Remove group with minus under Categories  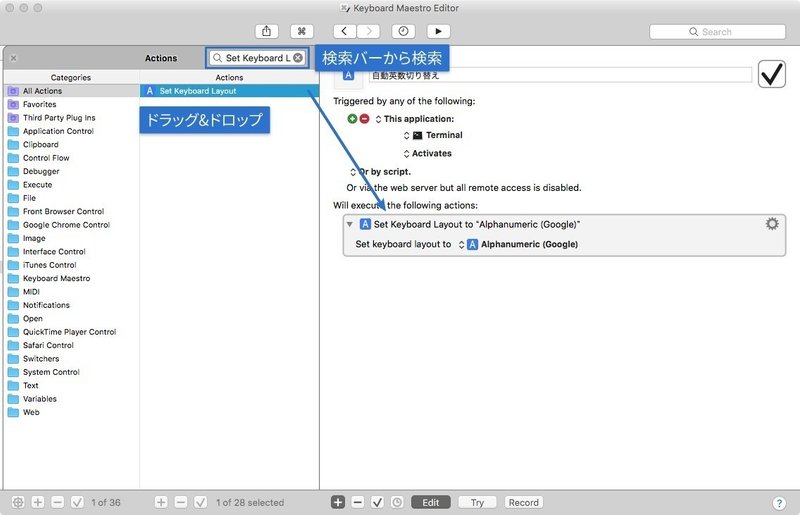point(58,502)
